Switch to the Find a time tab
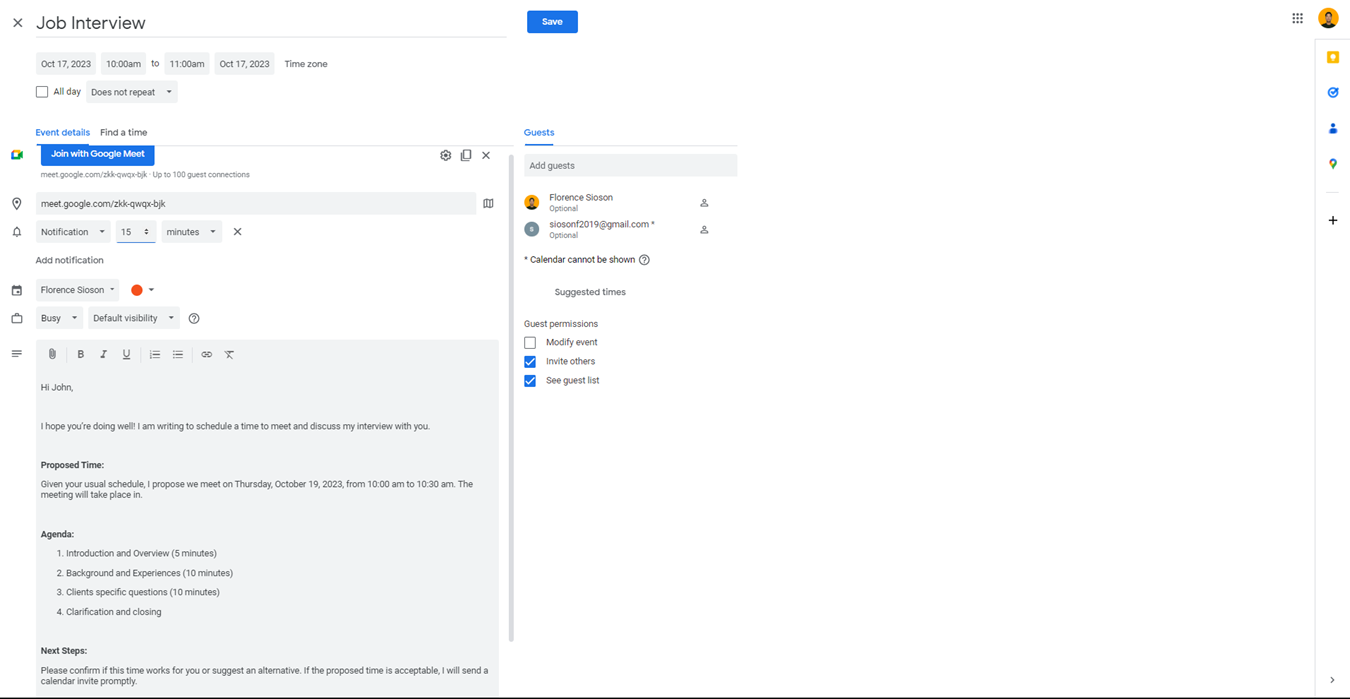The image size is (1350, 699). click(x=123, y=132)
